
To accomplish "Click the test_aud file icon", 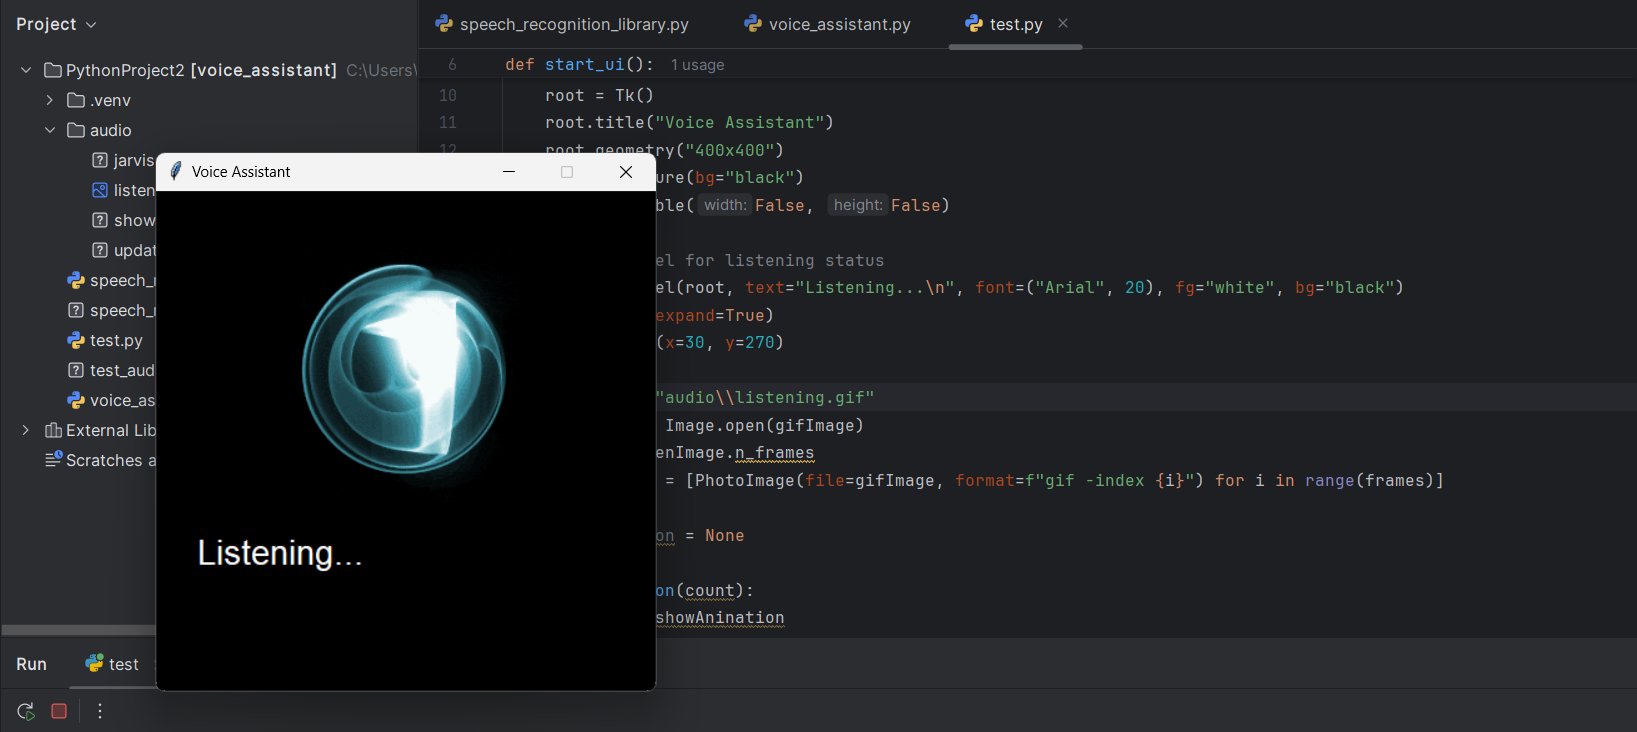I will (x=76, y=370).
